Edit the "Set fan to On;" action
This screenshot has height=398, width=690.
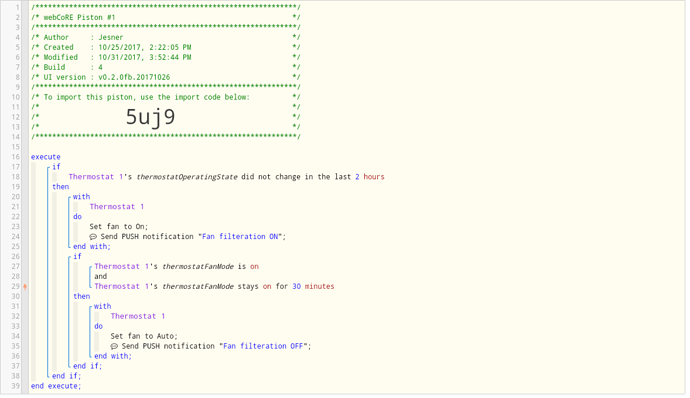click(x=119, y=227)
